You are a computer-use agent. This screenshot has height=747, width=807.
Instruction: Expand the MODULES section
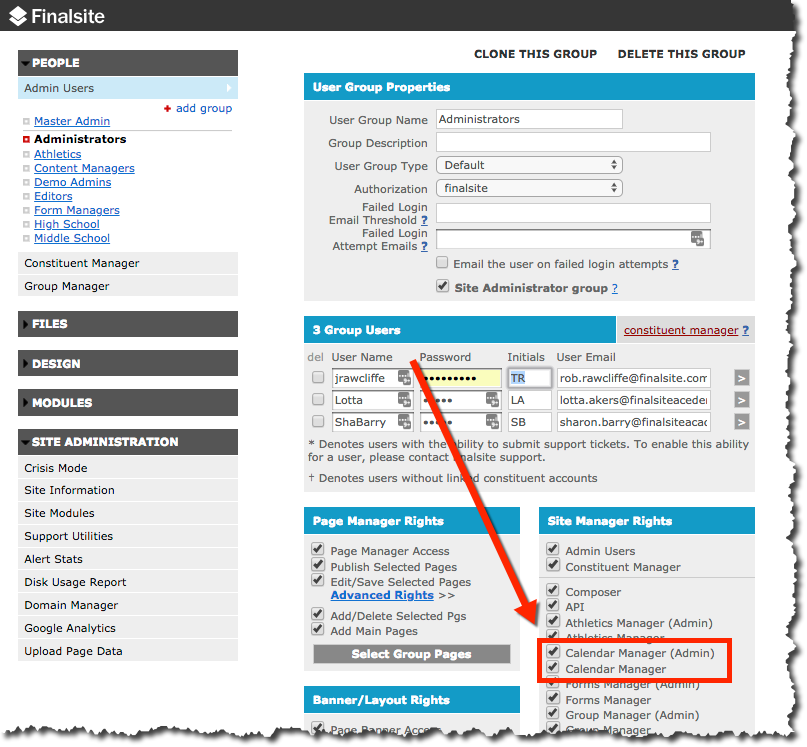click(128, 403)
